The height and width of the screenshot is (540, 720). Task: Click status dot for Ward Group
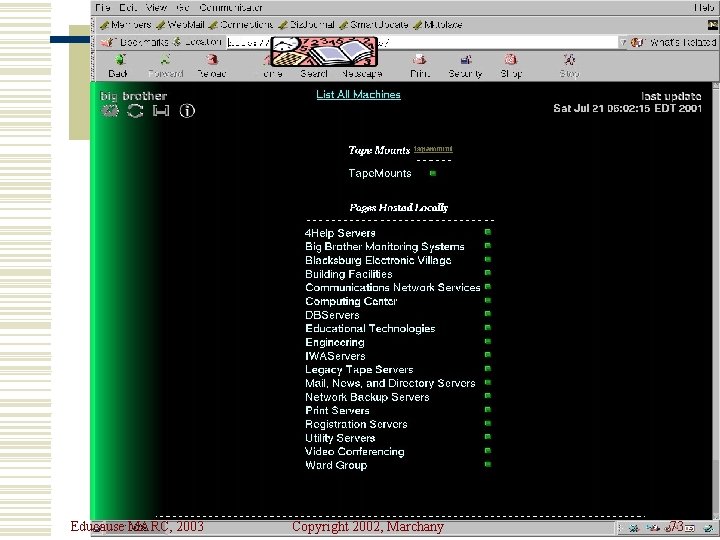point(488,464)
